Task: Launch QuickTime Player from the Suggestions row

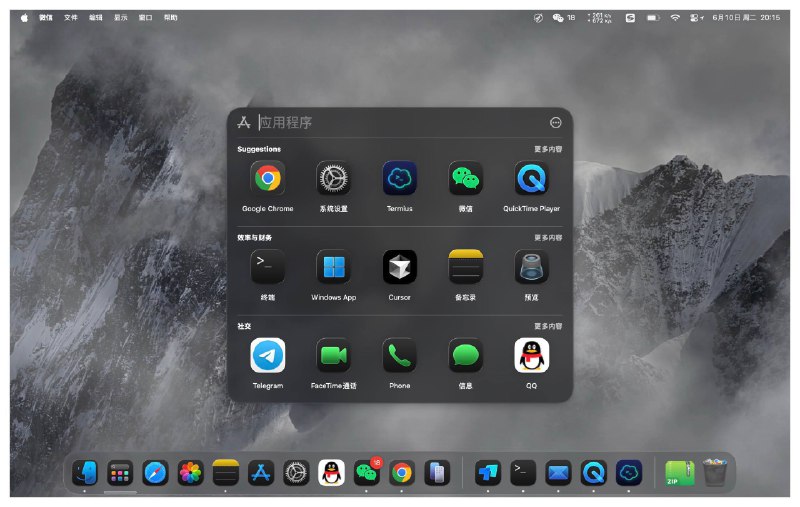Action: tap(531, 179)
